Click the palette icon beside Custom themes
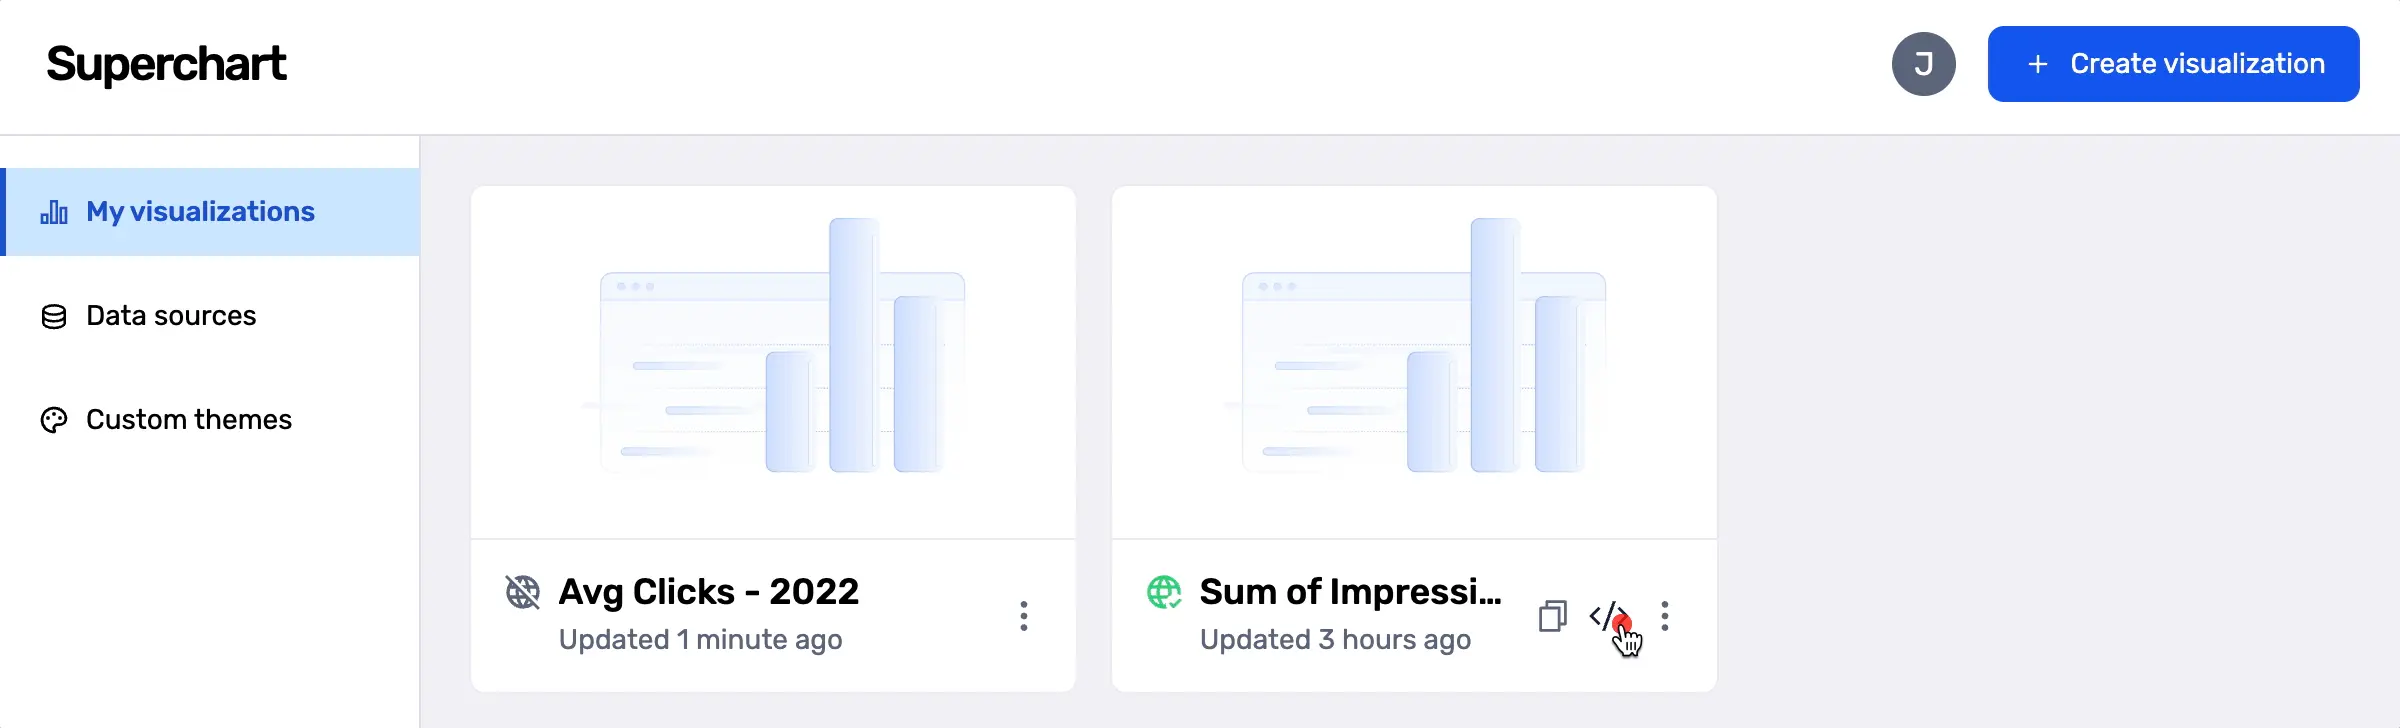Image resolution: width=2400 pixels, height=728 pixels. (54, 420)
